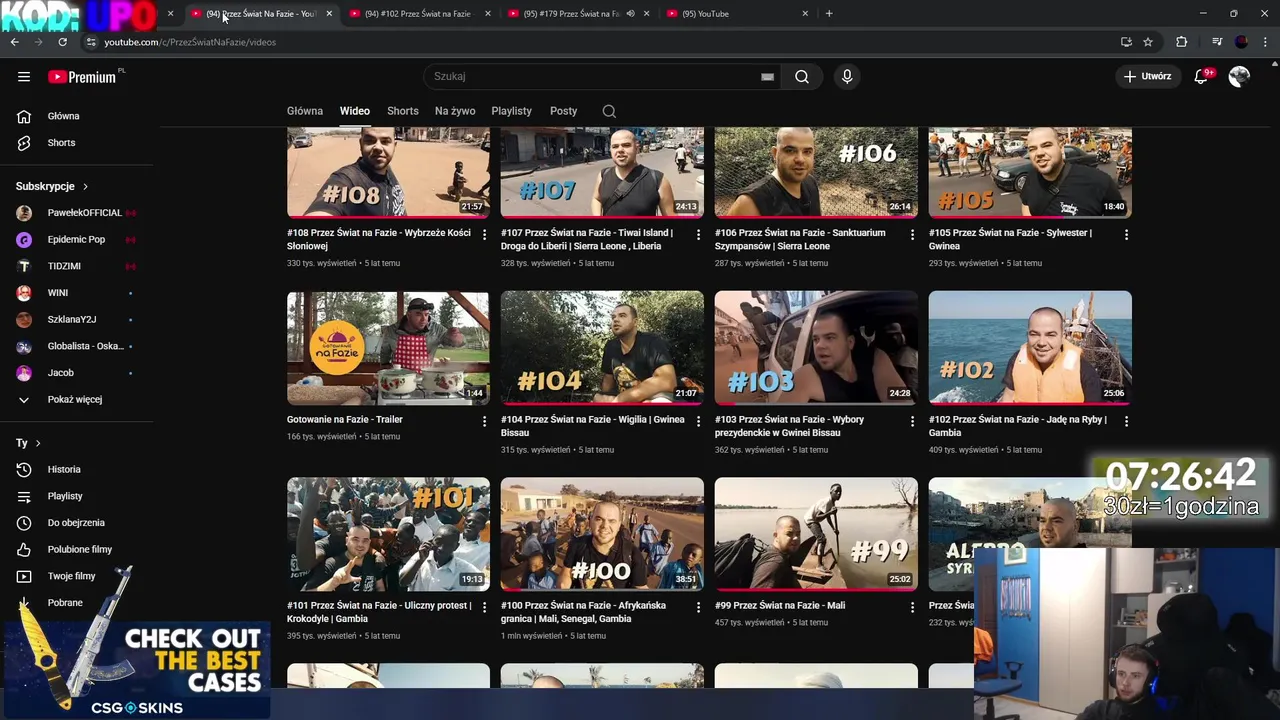Open options for #106 Sanktuarium Szympansów video
1280x720 pixels.
(x=912, y=234)
